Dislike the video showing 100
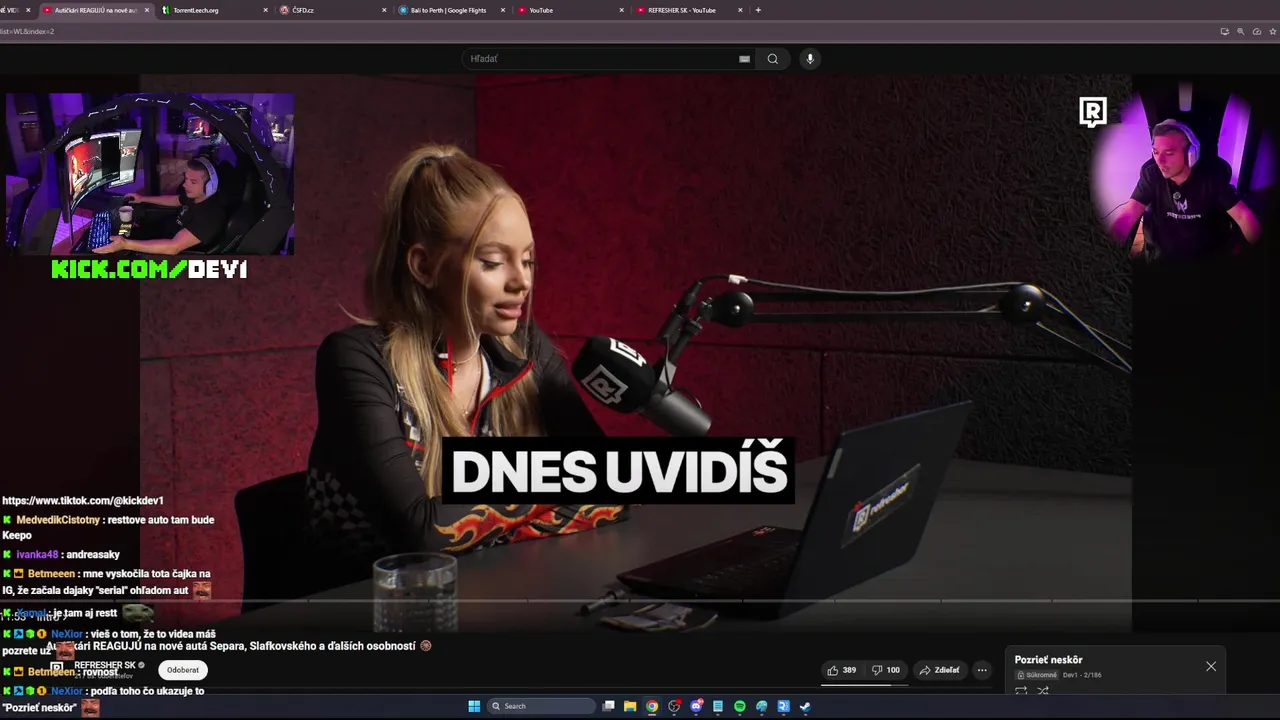 click(886, 670)
